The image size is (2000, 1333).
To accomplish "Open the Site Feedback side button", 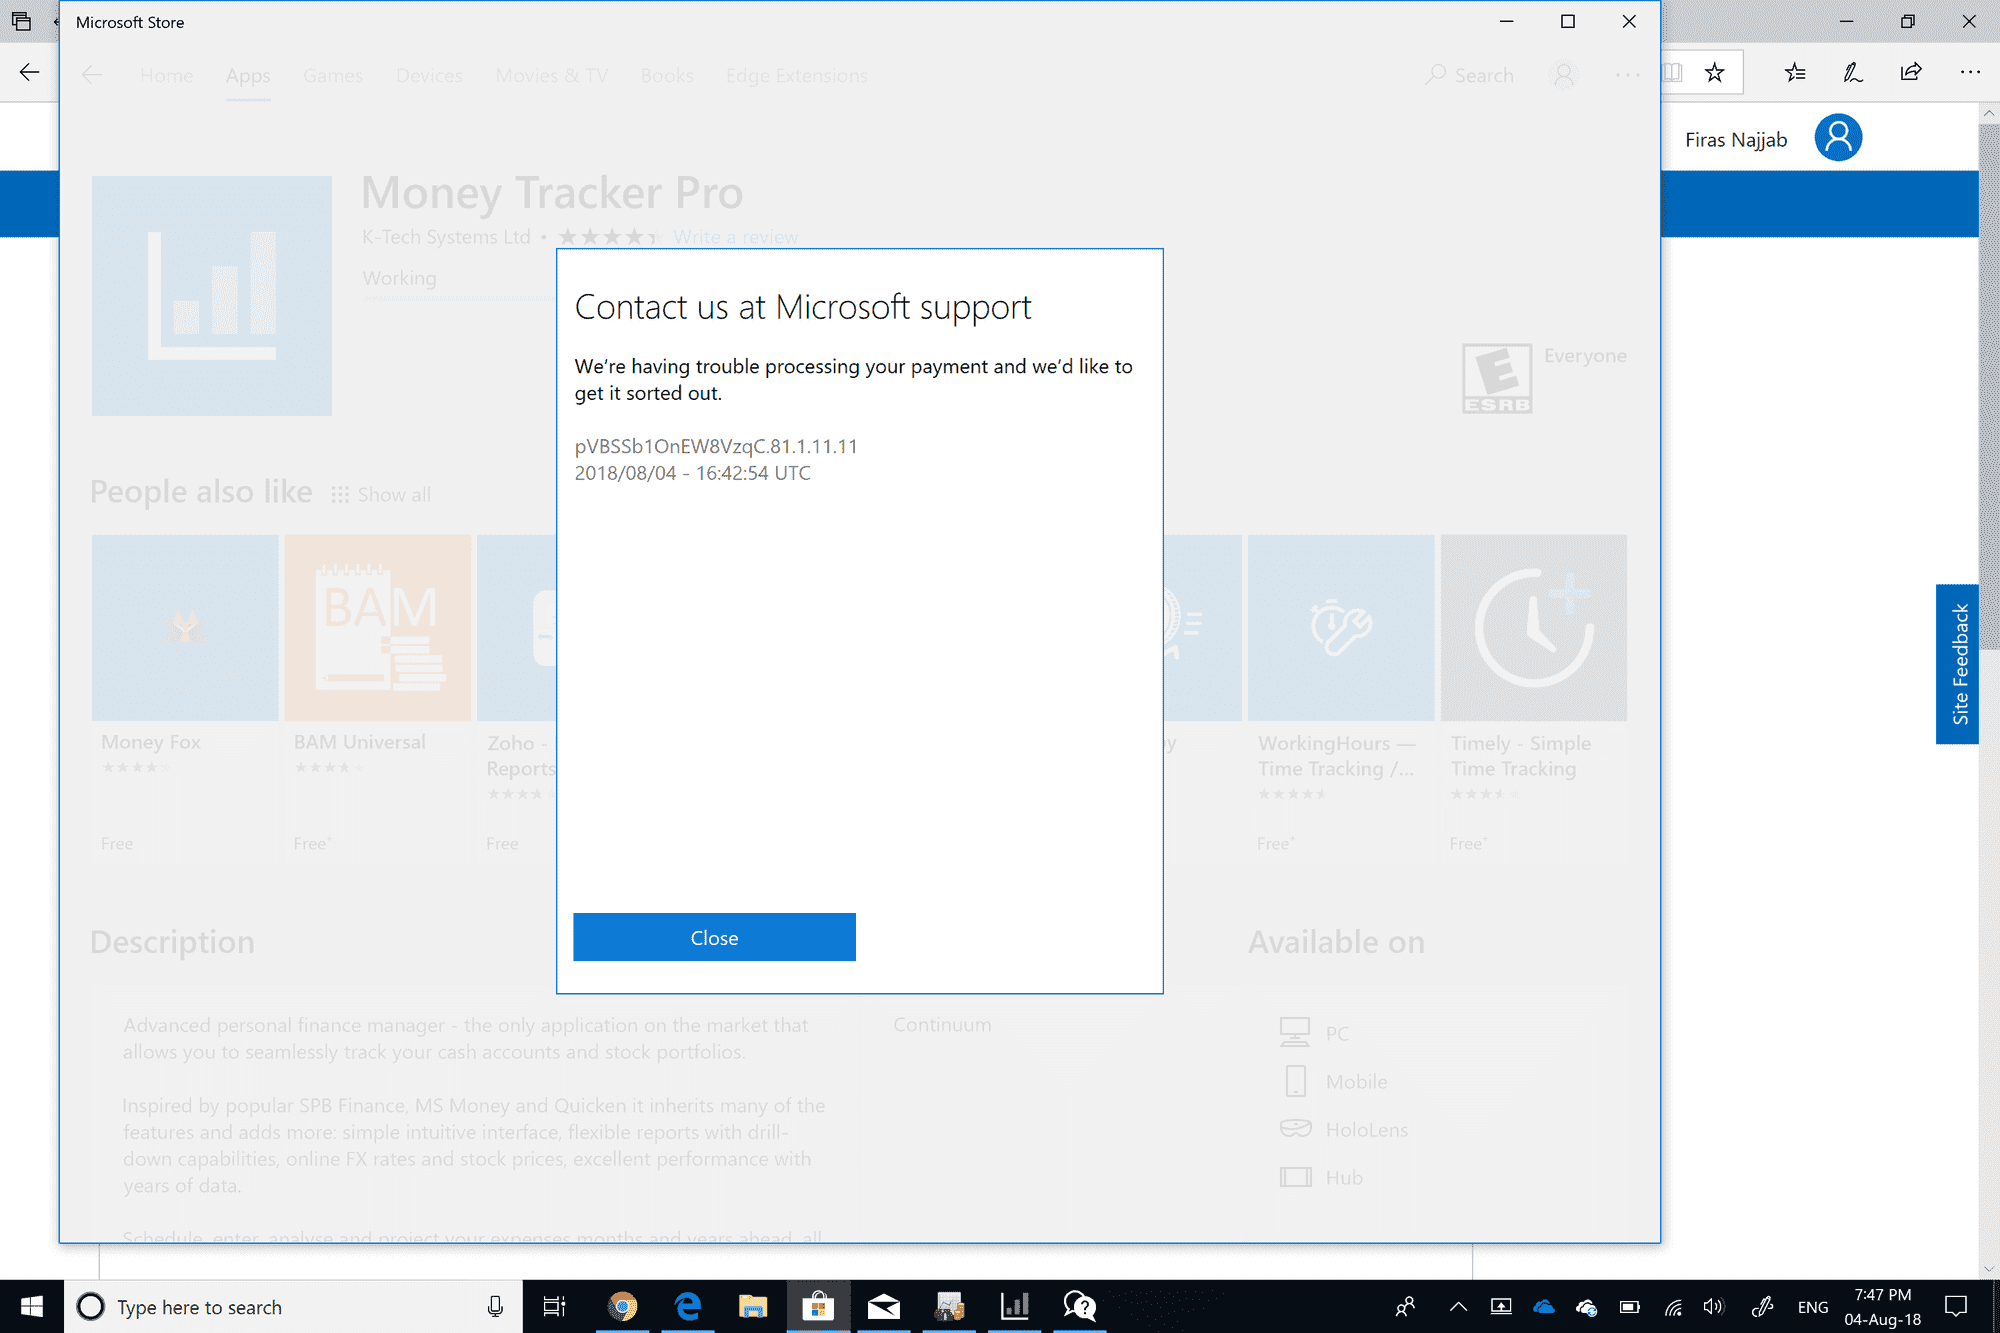I will click(x=1957, y=664).
